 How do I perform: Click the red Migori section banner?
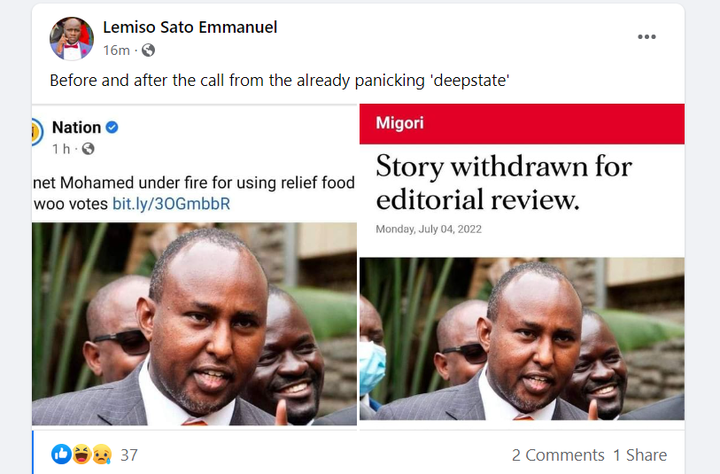pos(522,124)
